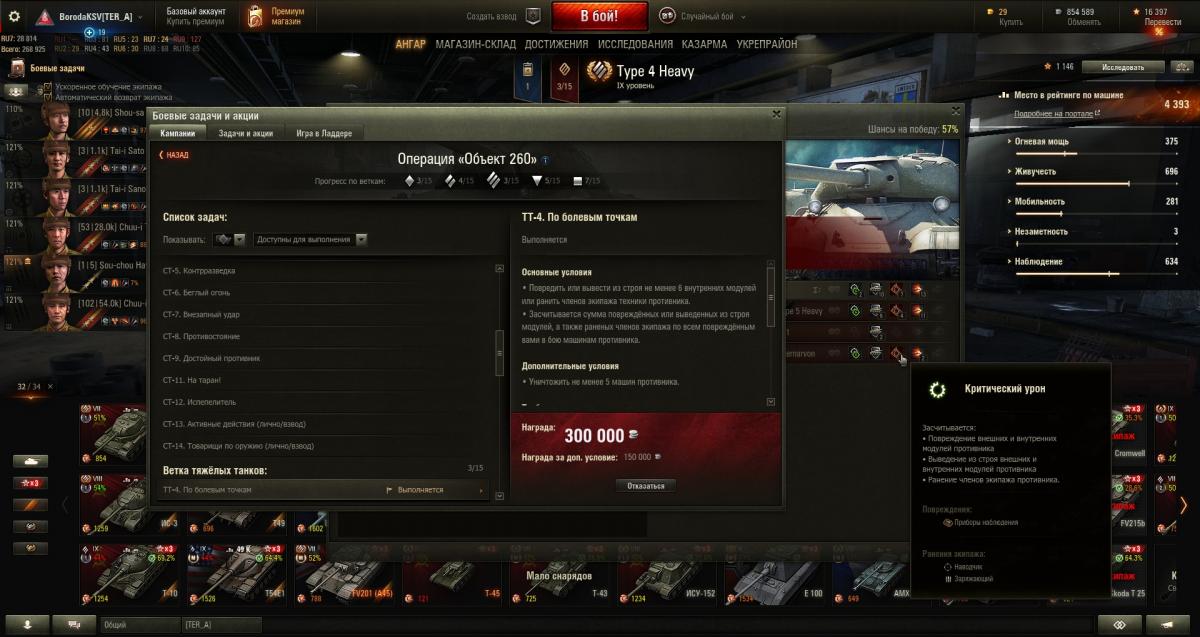Go back with the НАЗАД link

174,155
